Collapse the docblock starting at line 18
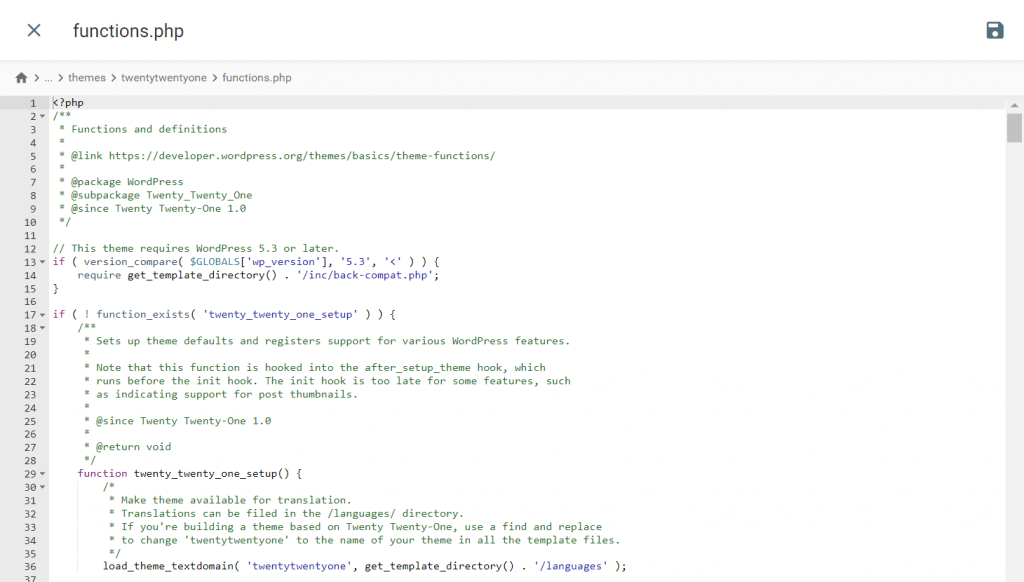The width and height of the screenshot is (1024, 582). (42, 327)
